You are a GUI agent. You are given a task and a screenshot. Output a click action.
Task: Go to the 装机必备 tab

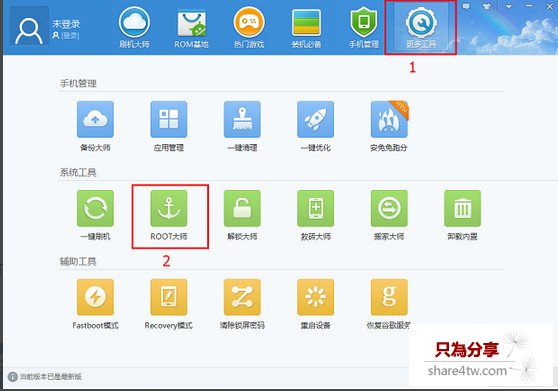(x=306, y=28)
